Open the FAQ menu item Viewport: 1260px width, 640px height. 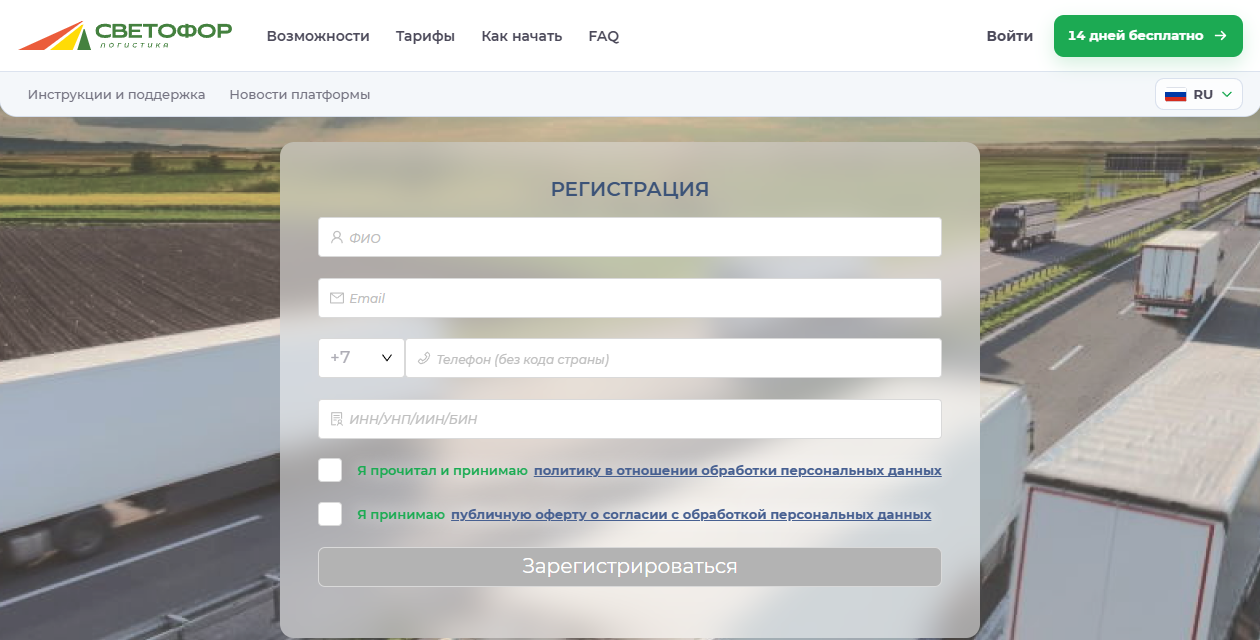click(604, 36)
